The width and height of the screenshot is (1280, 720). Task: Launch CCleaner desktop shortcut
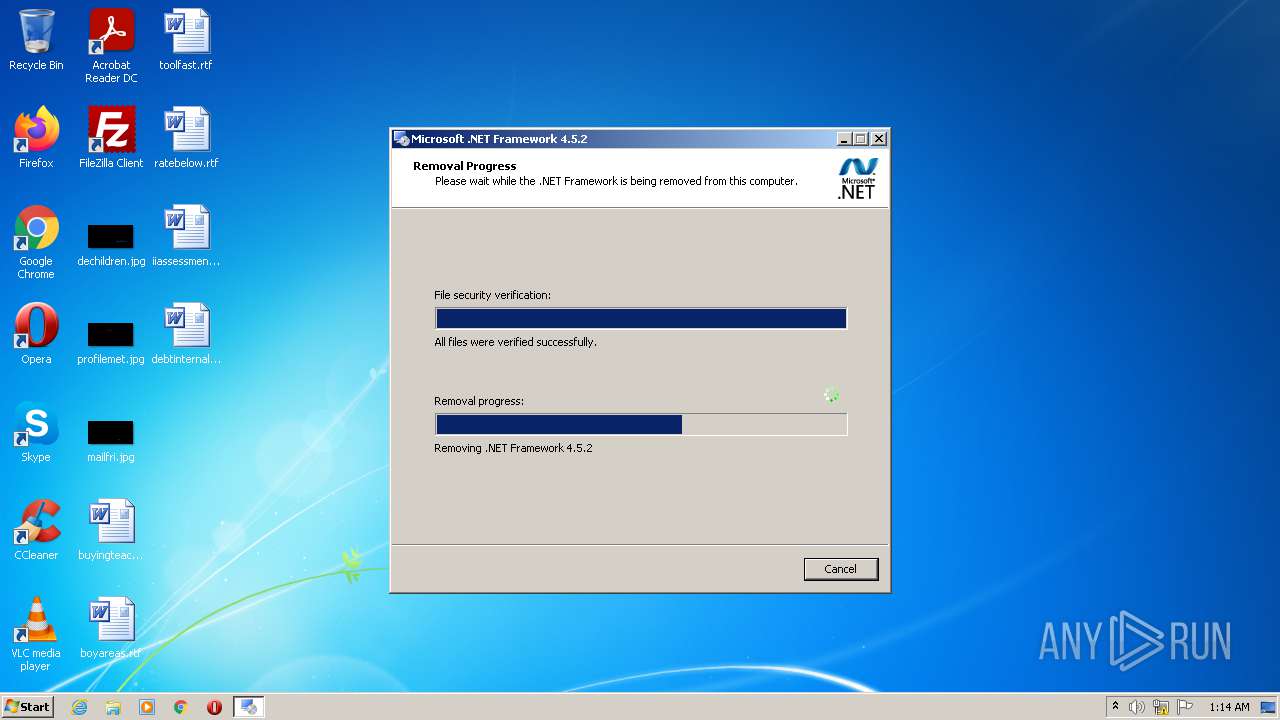pos(36,530)
